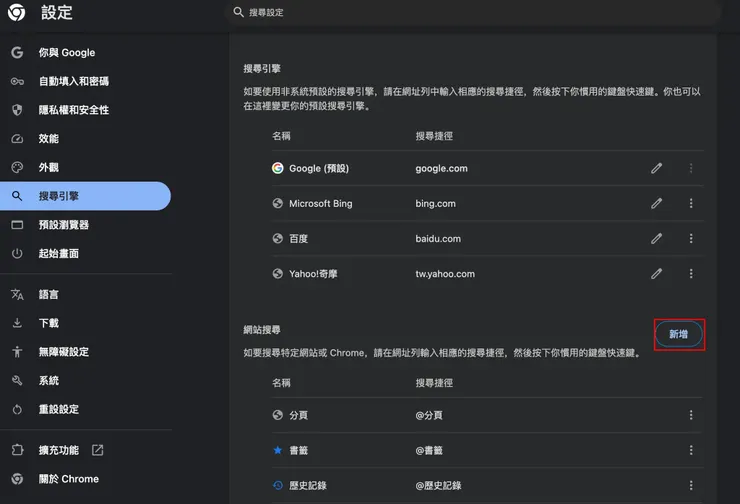
Task: Click the tw.yahoo.com shortcut text
Action: coord(445,274)
